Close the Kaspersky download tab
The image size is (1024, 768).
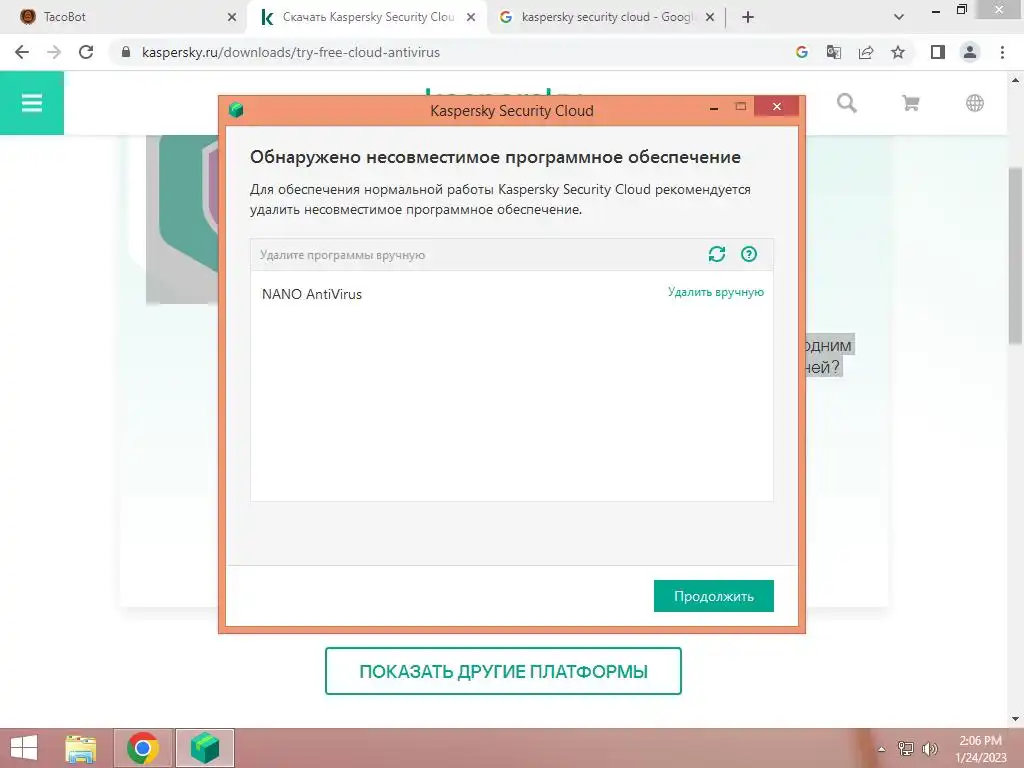tap(471, 17)
